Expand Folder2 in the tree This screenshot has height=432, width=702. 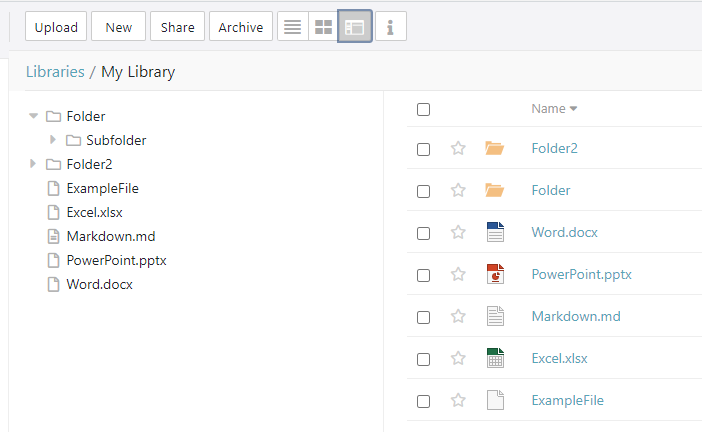click(x=34, y=164)
